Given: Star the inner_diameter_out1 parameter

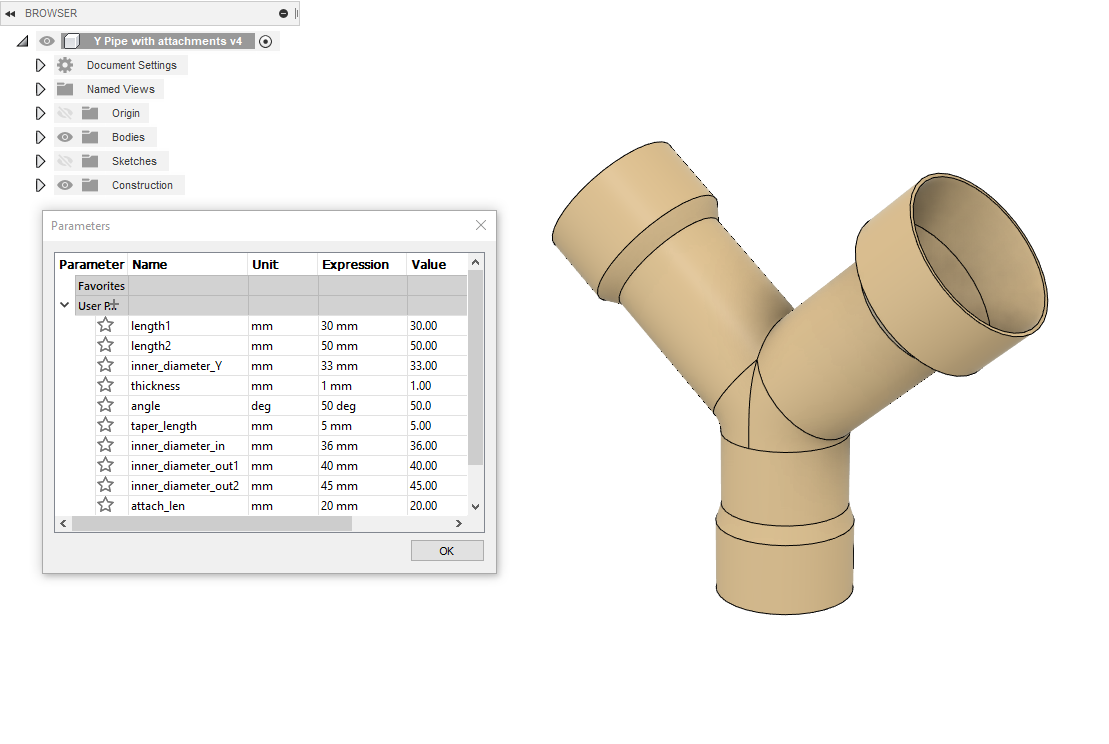Looking at the screenshot, I should (x=105, y=465).
